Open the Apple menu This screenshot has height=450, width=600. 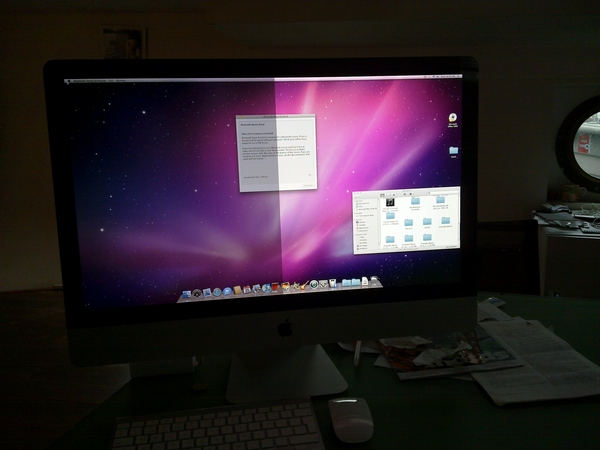[x=68, y=81]
